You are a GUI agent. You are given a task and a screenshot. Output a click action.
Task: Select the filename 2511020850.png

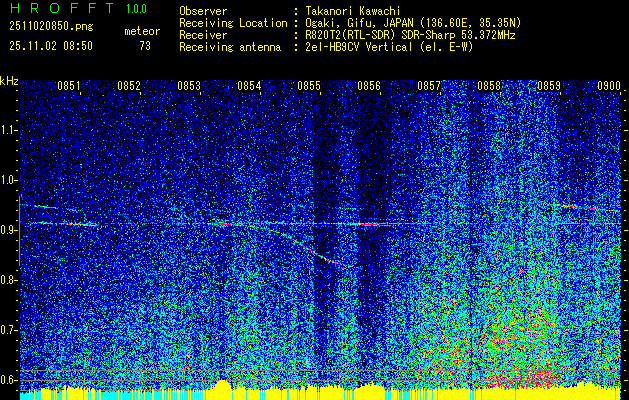pyautogui.click(x=51, y=26)
